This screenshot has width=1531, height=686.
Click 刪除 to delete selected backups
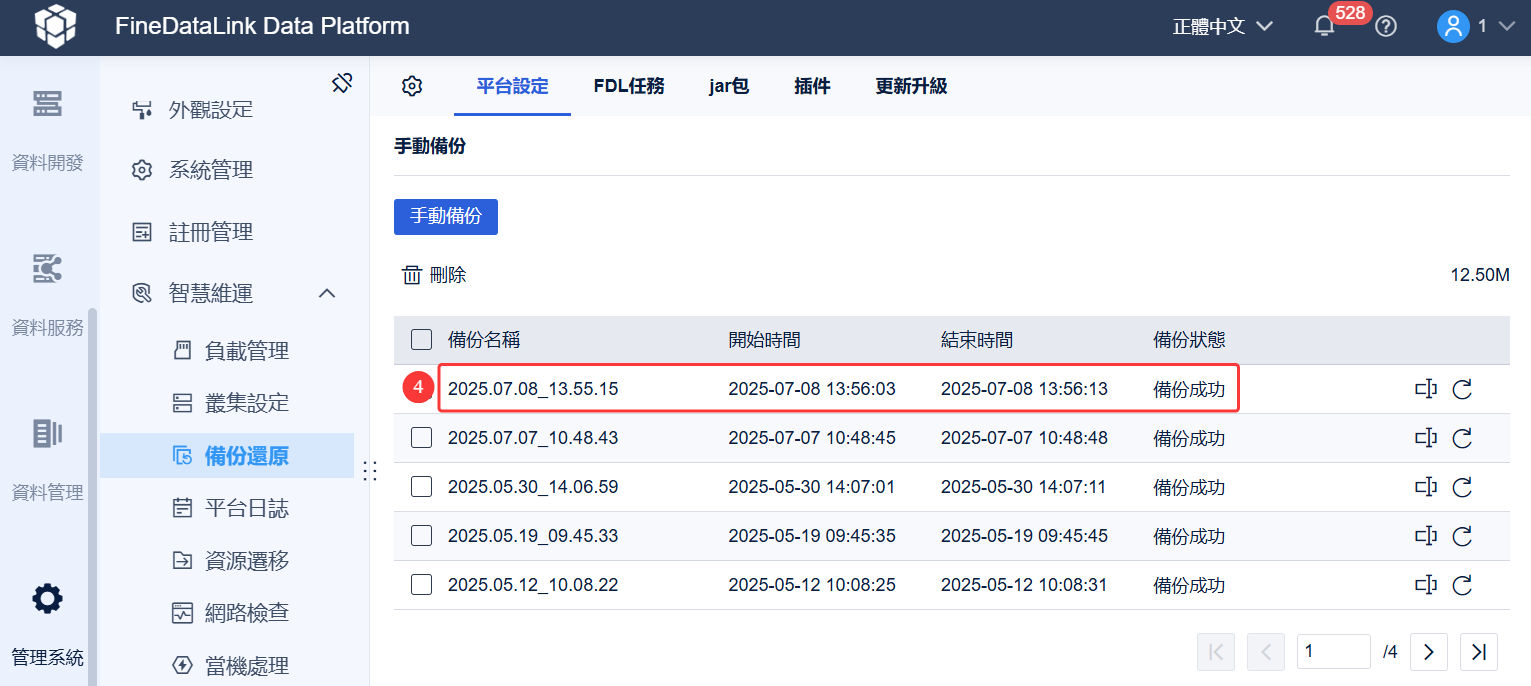pyautogui.click(x=434, y=275)
